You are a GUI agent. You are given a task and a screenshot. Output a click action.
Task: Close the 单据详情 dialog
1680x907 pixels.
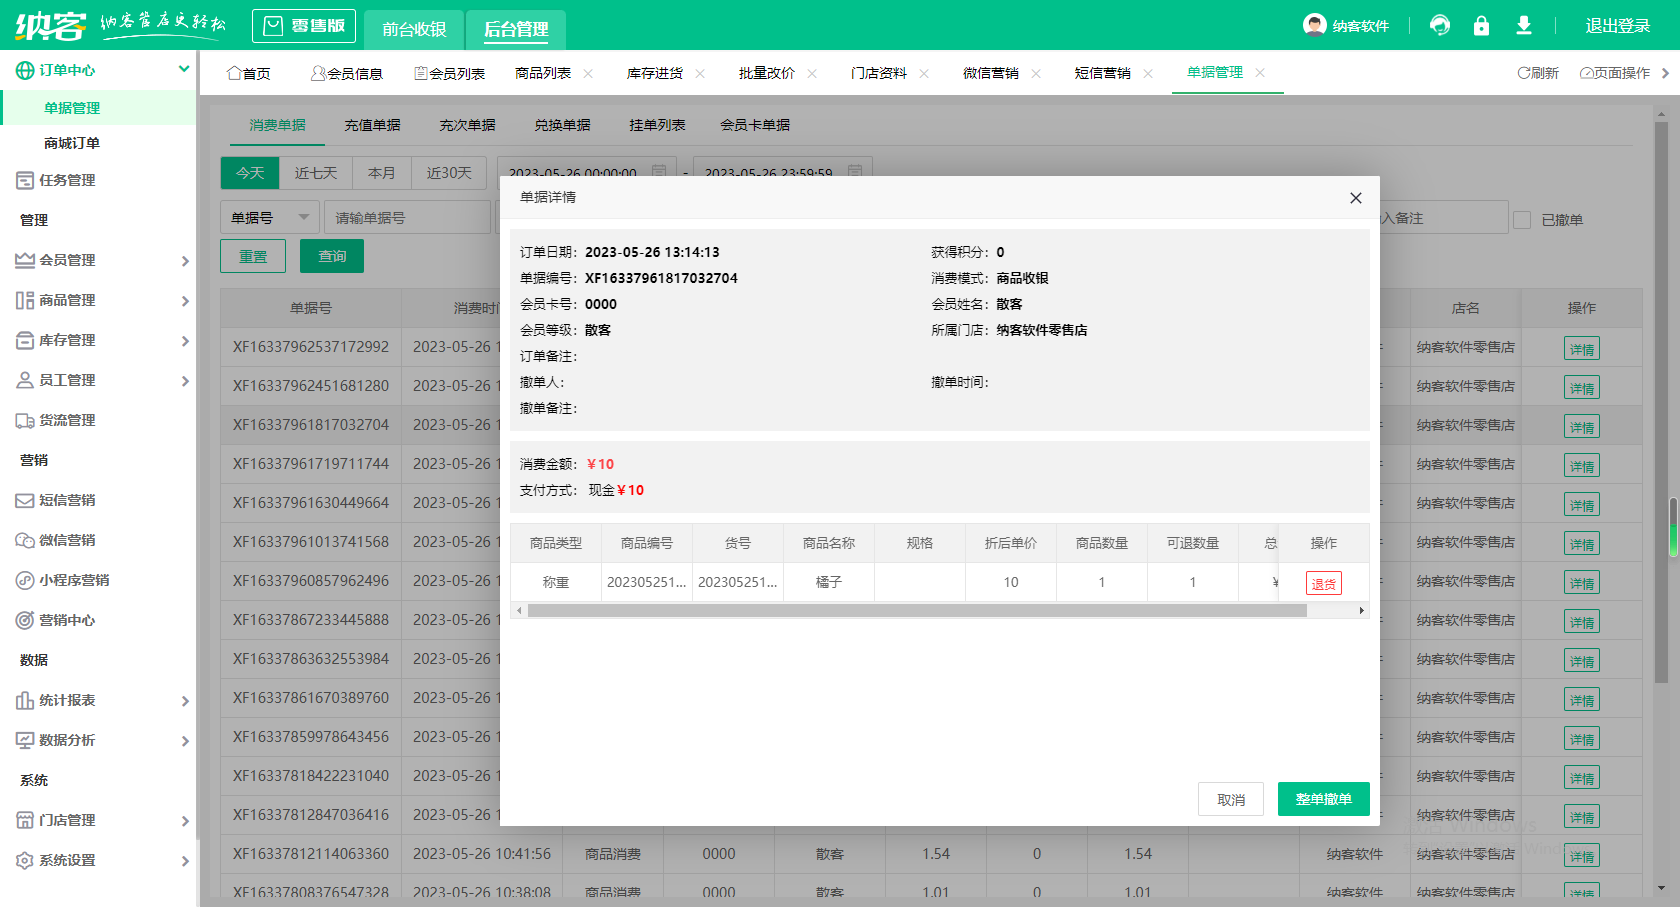pyautogui.click(x=1355, y=198)
